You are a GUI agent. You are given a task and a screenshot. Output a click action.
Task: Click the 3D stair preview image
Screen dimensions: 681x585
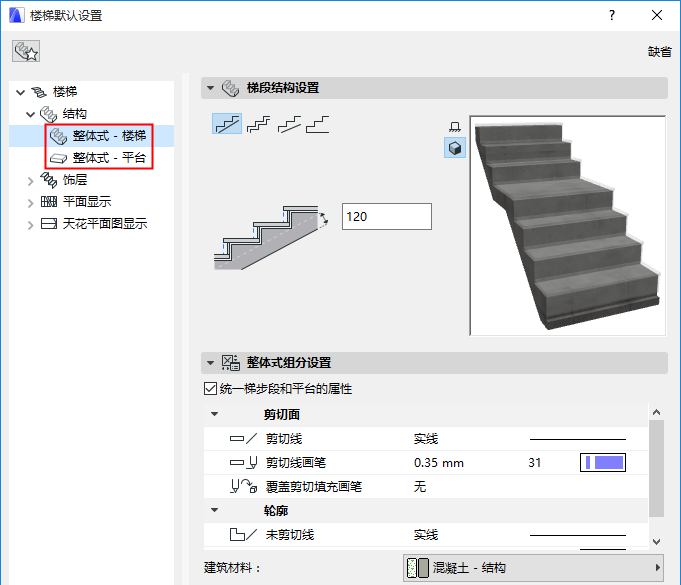click(x=567, y=225)
